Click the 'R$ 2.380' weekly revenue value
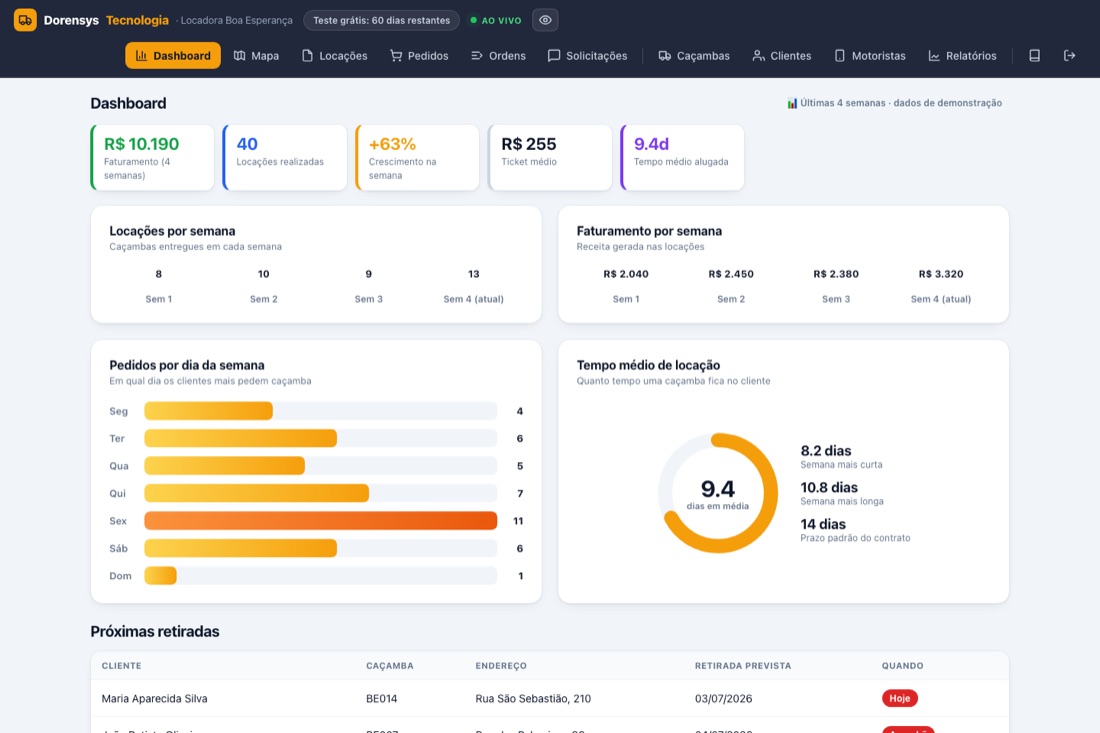Image resolution: width=1100 pixels, height=733 pixels. [836, 274]
